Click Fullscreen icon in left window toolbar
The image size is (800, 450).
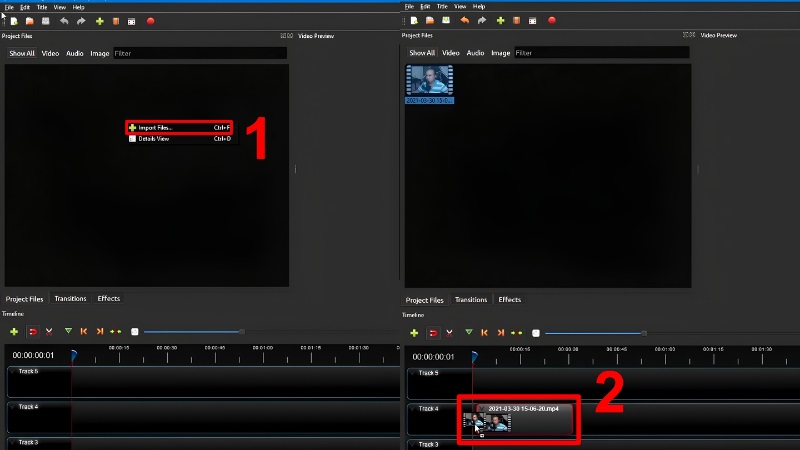point(132,21)
